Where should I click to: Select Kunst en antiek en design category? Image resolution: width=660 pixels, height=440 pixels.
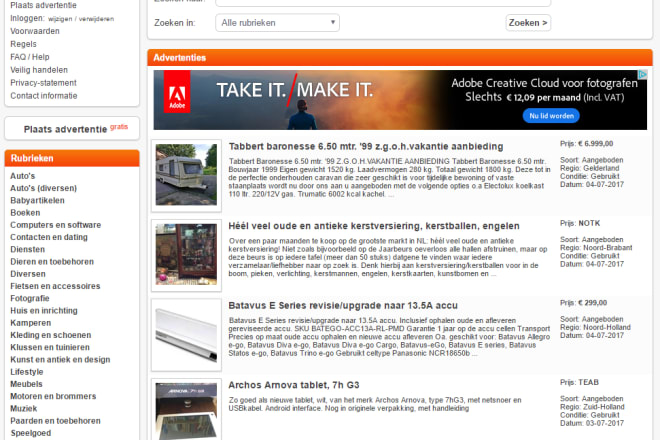pos(60,360)
